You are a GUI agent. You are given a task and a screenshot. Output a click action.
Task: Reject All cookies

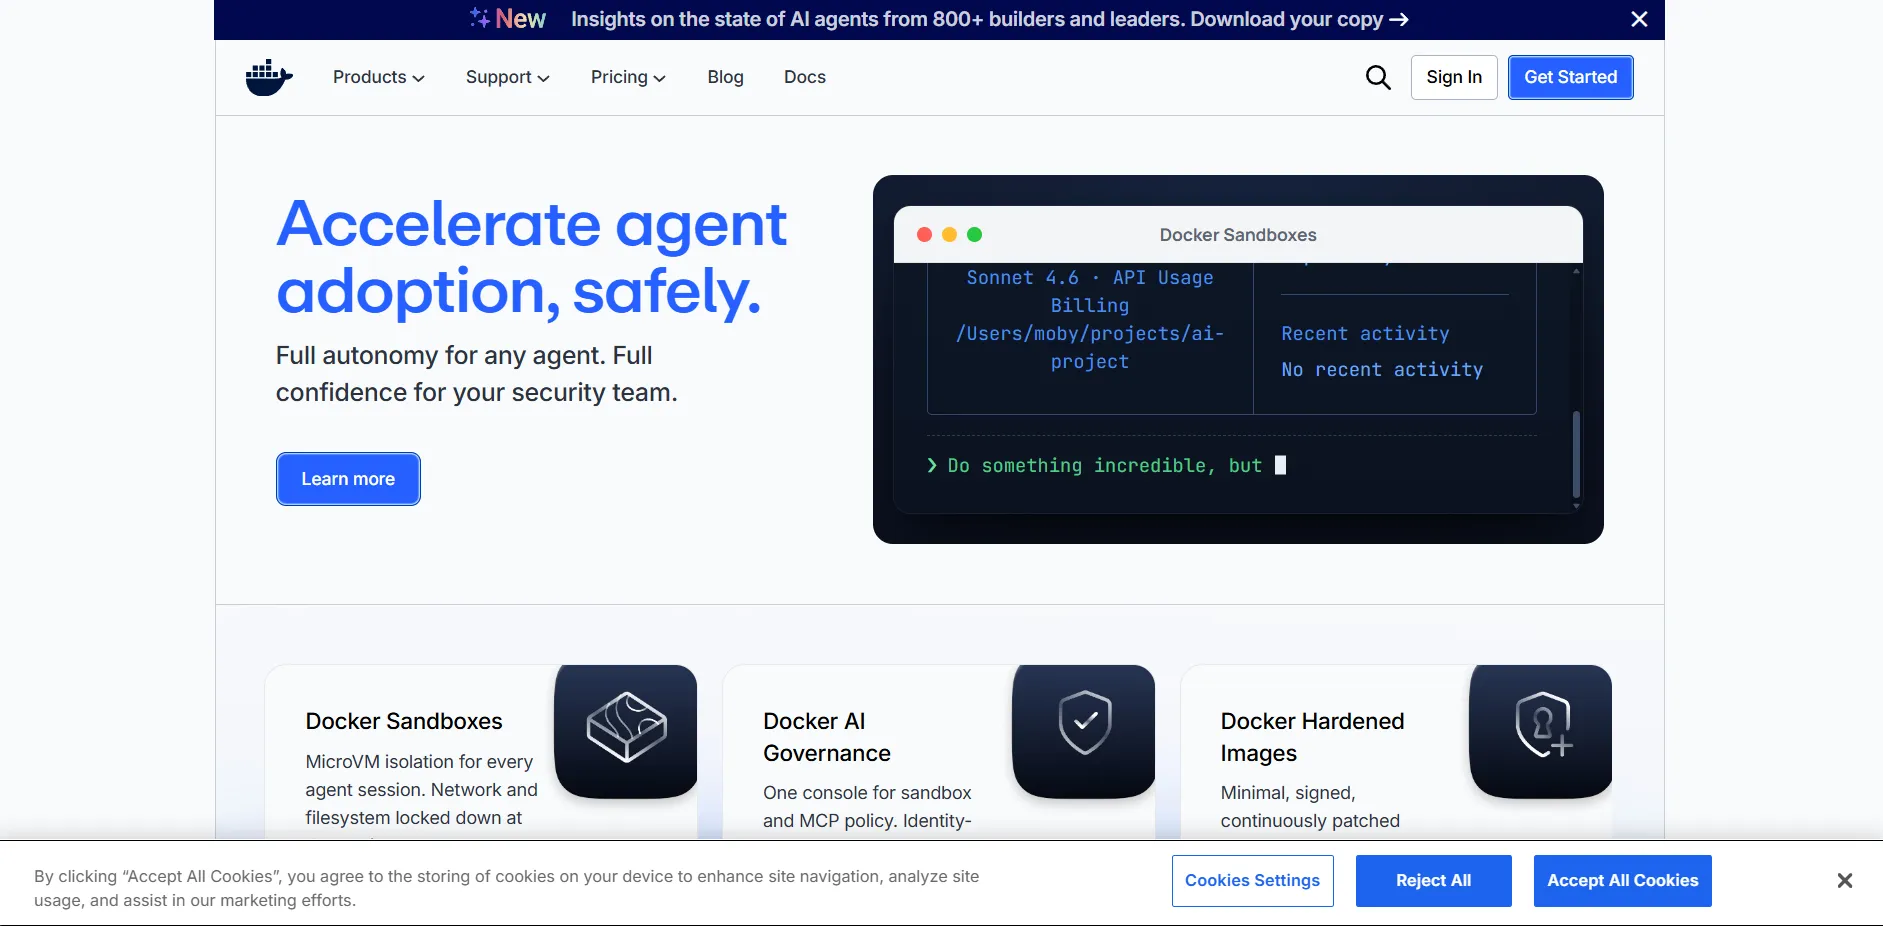click(1433, 880)
